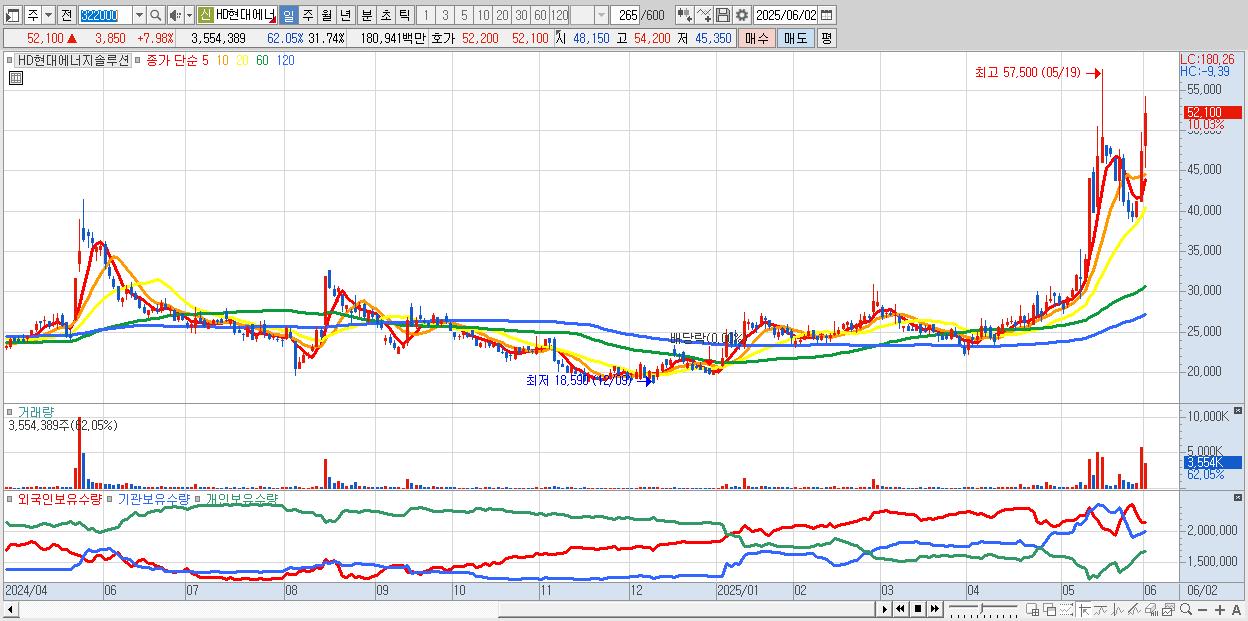
Task: Open stock code history dropdown arrow
Action: 139,15
